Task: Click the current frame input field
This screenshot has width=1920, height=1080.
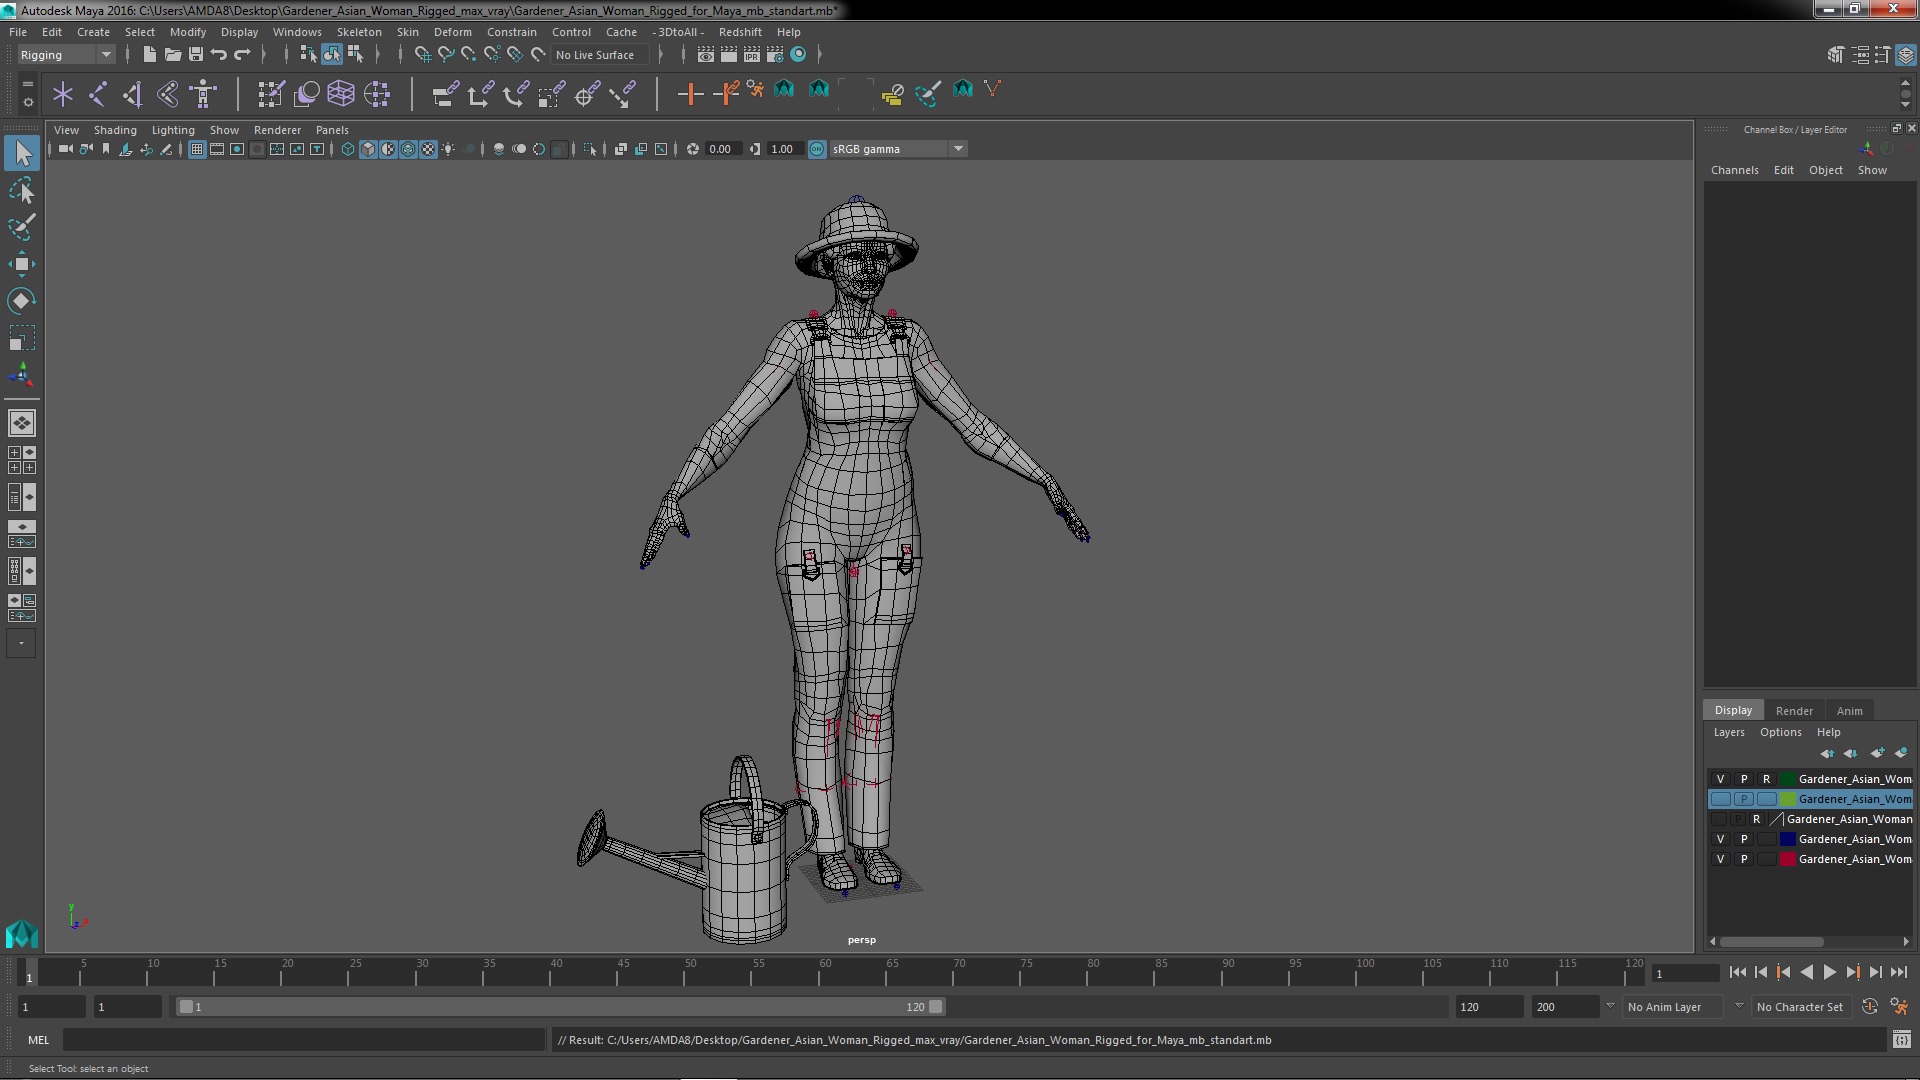Action: tap(1685, 973)
